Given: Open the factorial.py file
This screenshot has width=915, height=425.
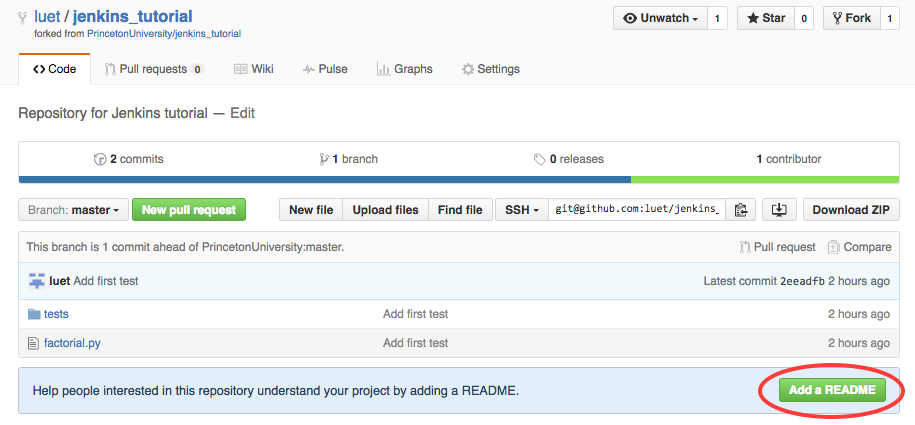Looking at the screenshot, I should (x=72, y=343).
